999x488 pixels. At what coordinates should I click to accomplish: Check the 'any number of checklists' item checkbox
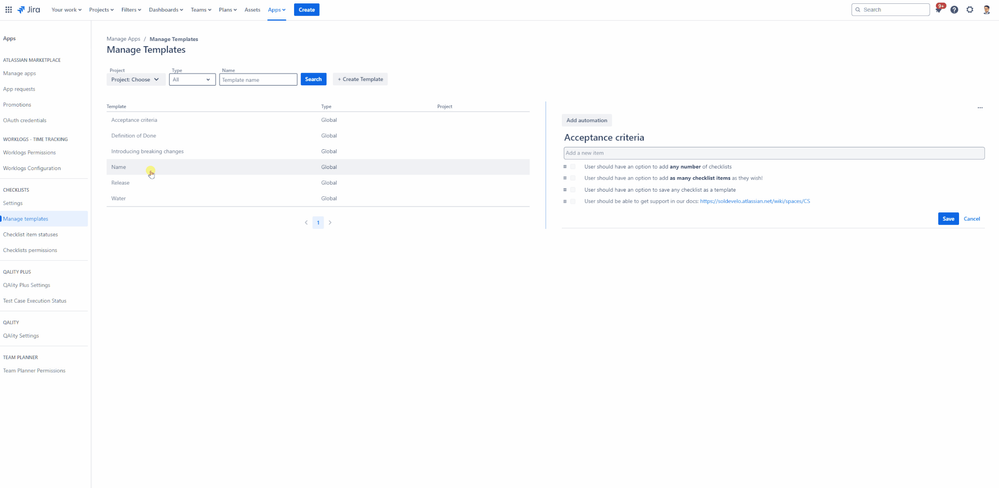[x=573, y=166]
